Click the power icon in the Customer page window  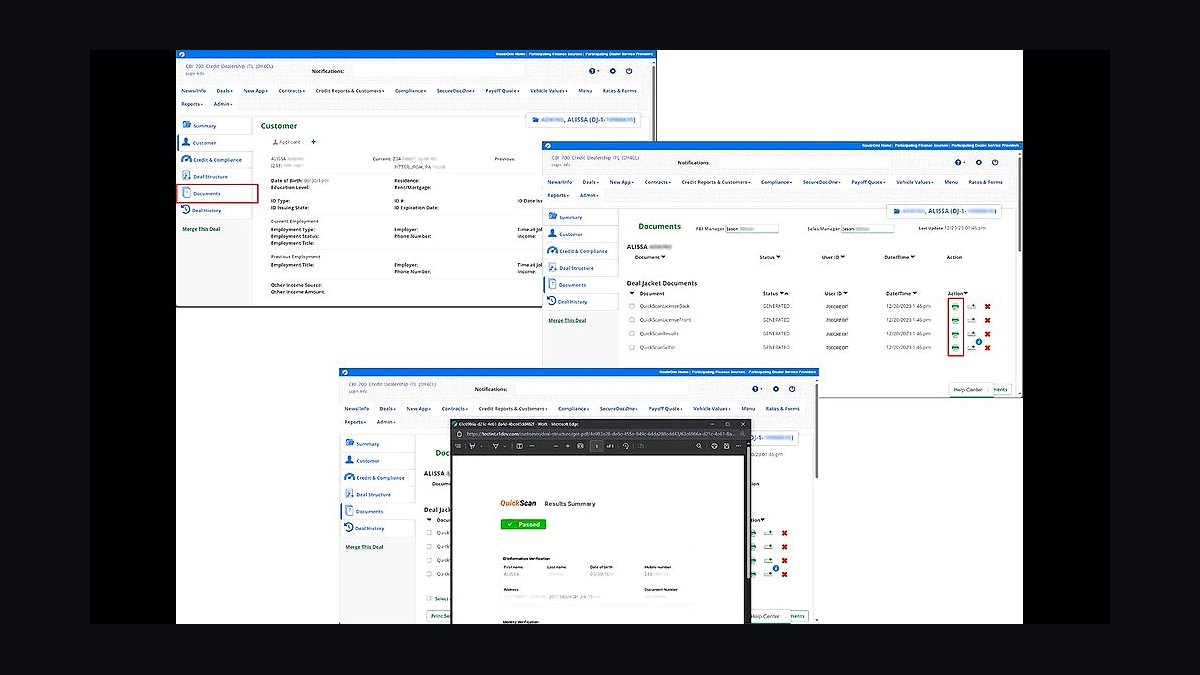[x=629, y=71]
